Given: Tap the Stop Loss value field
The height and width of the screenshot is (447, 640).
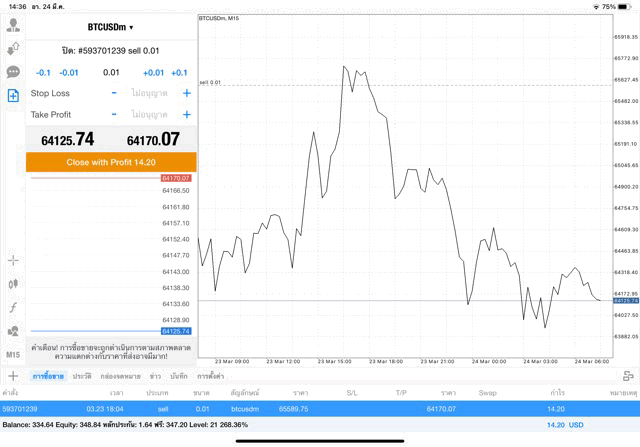Looking at the screenshot, I should tap(150, 93).
